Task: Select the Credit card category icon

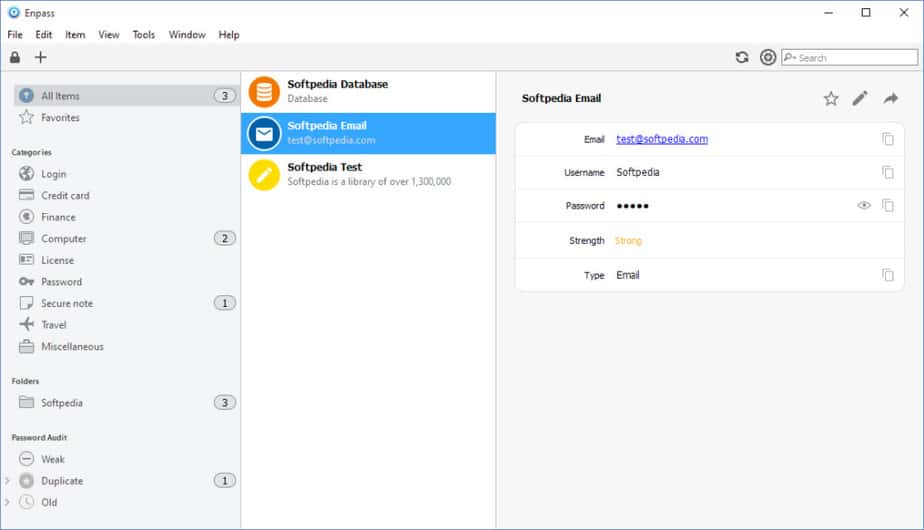Action: coord(27,195)
